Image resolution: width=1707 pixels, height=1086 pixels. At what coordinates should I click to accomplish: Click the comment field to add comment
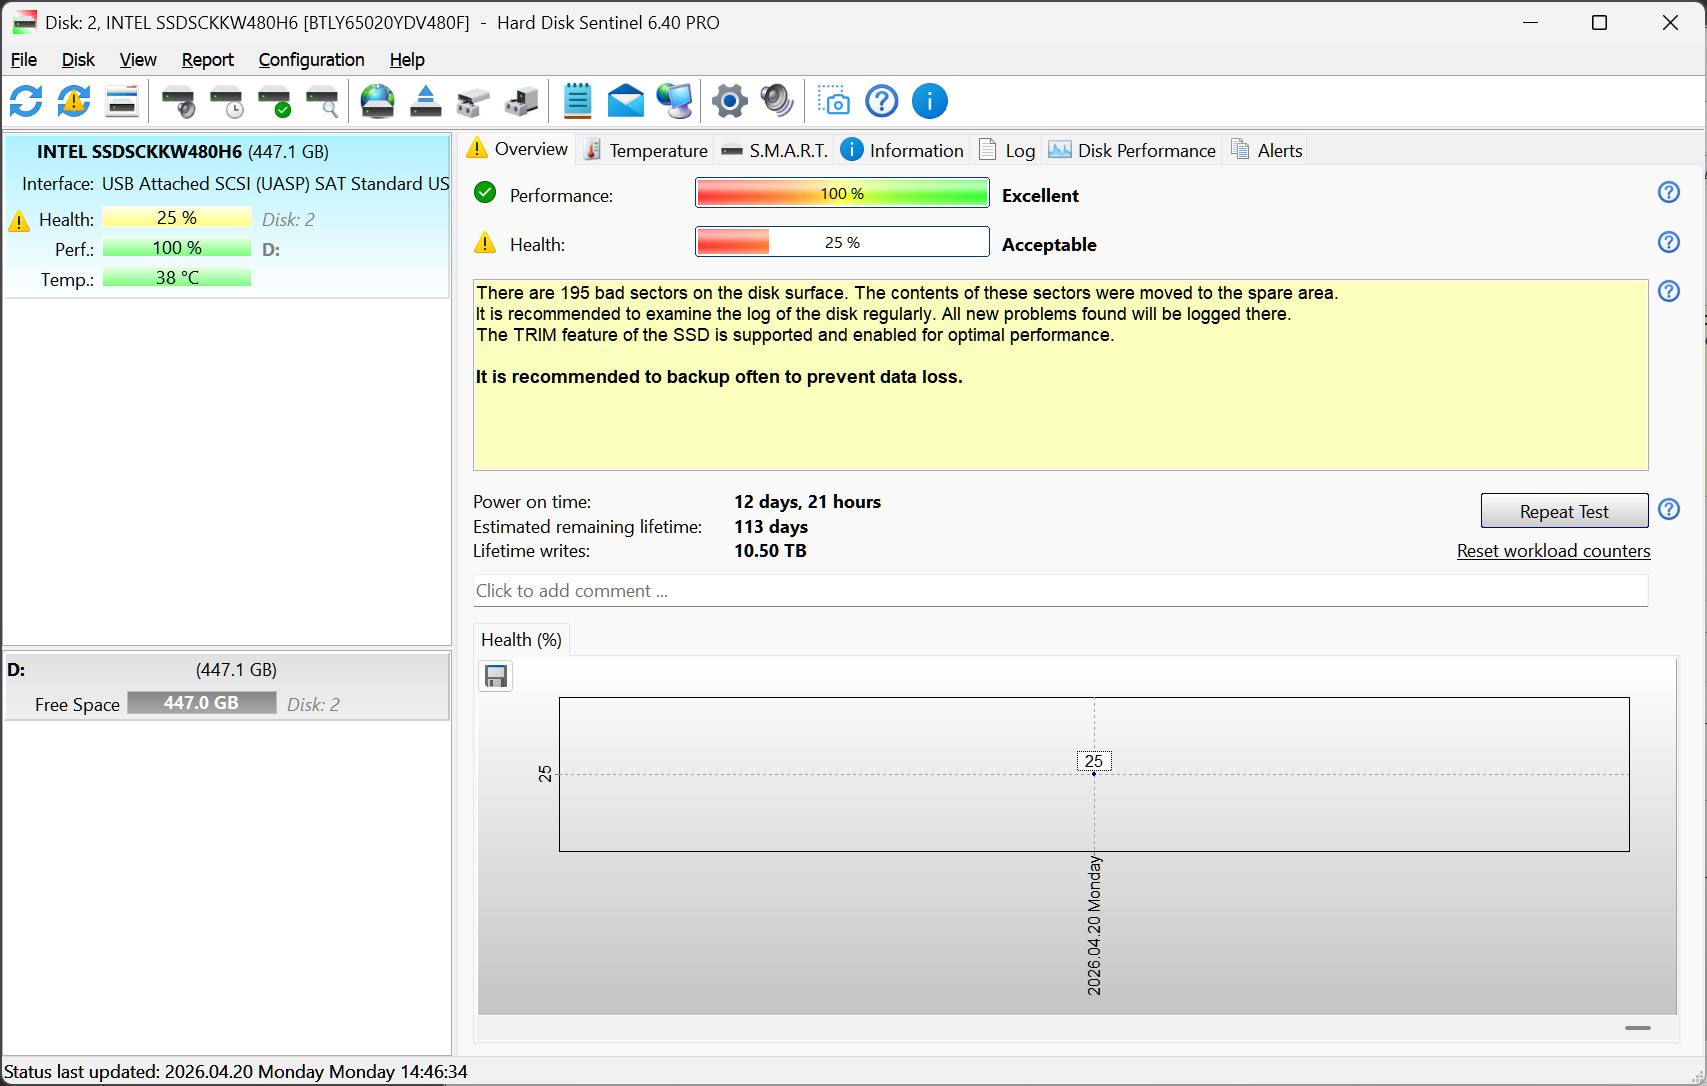[1060, 591]
